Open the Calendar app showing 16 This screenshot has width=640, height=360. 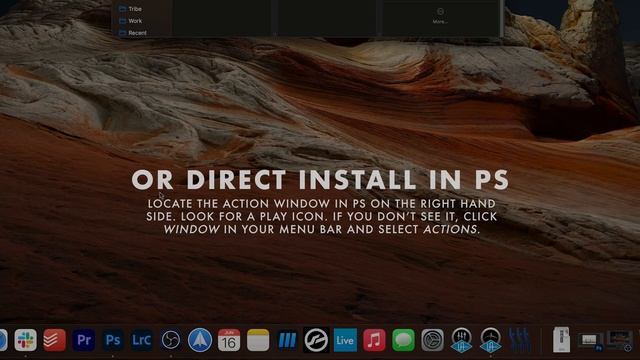click(x=229, y=340)
